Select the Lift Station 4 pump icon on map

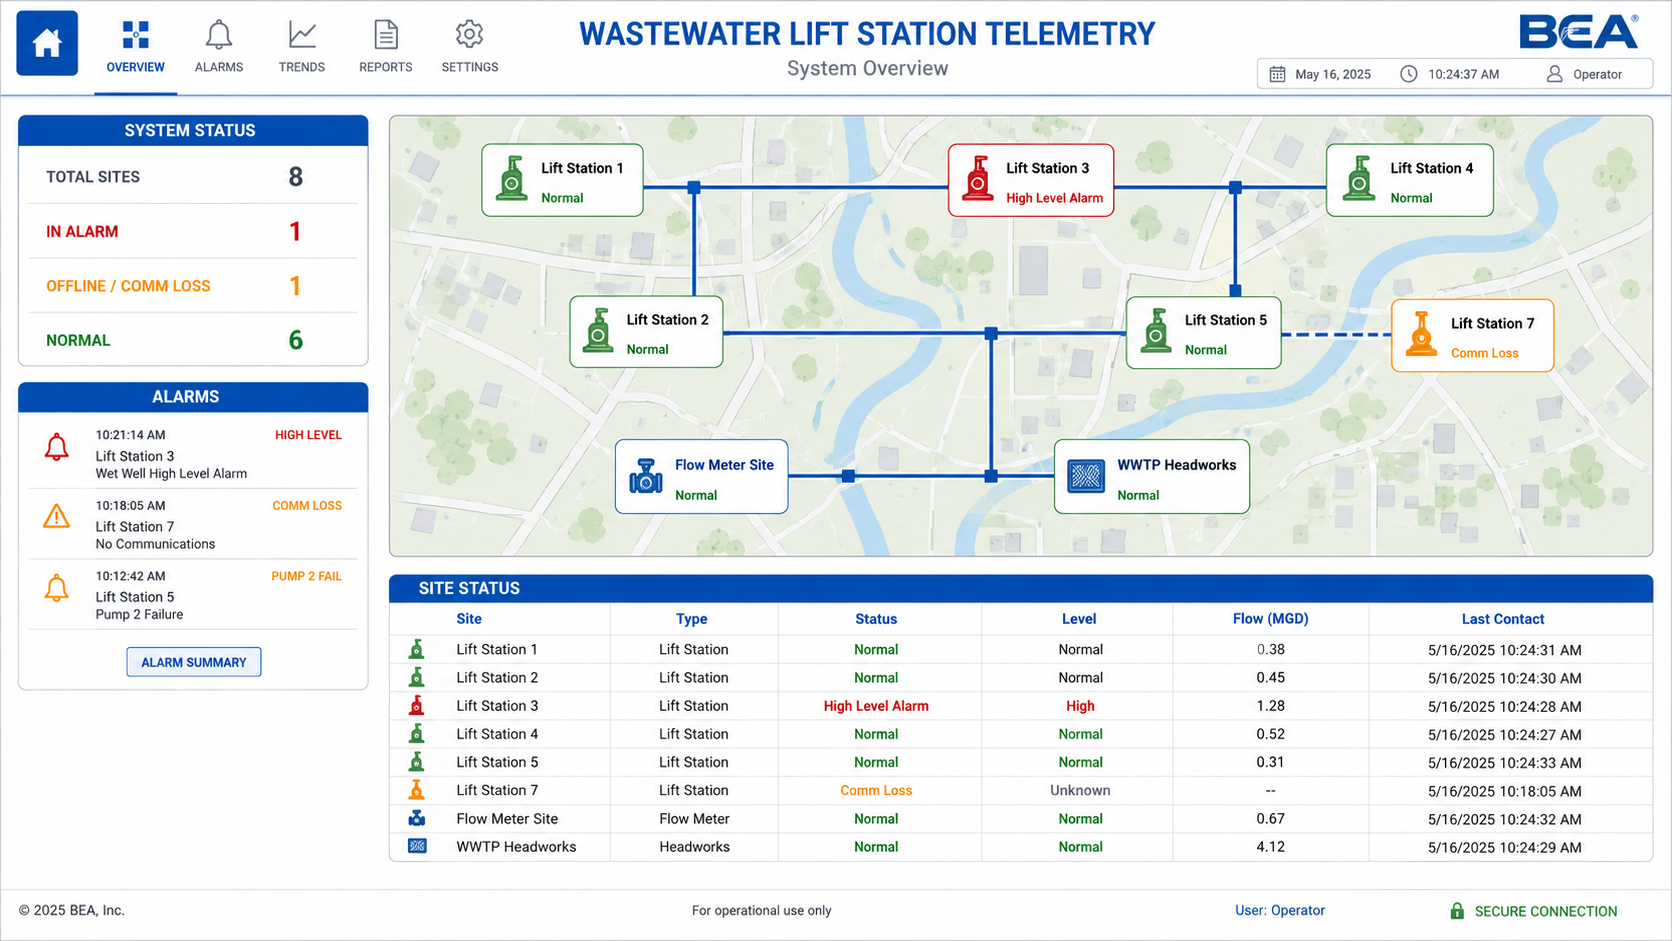pos(1359,179)
